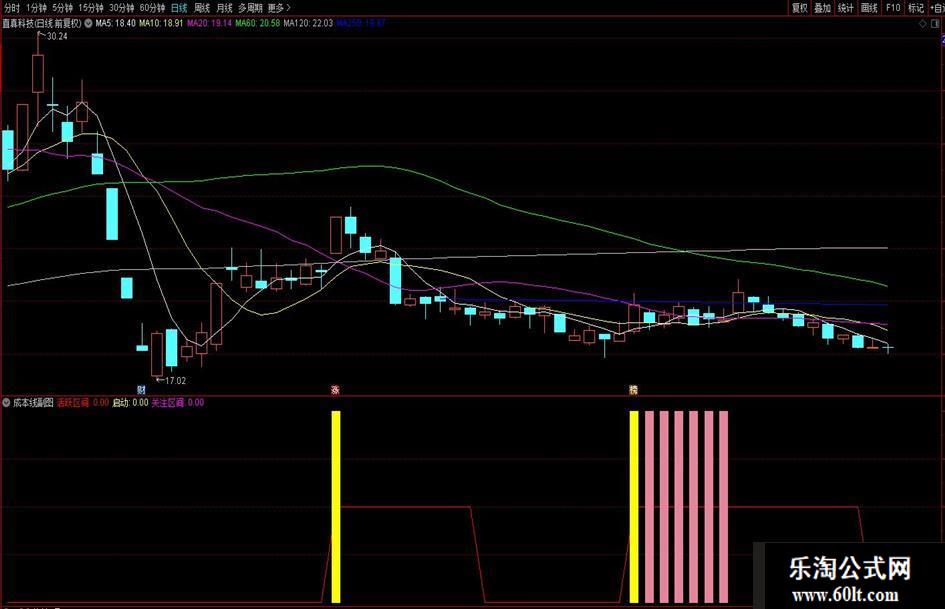Viewport: 945px width, 609px height.
Task: Click the second yellow signal bar
Action: point(634,507)
